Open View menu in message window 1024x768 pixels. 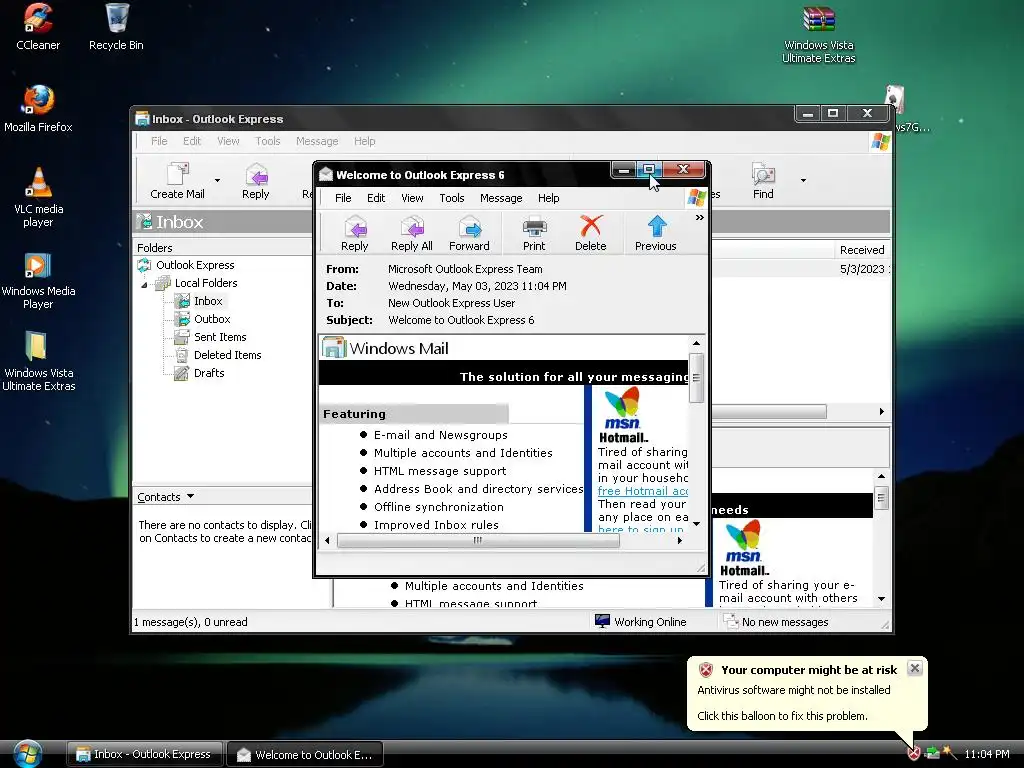[412, 198]
